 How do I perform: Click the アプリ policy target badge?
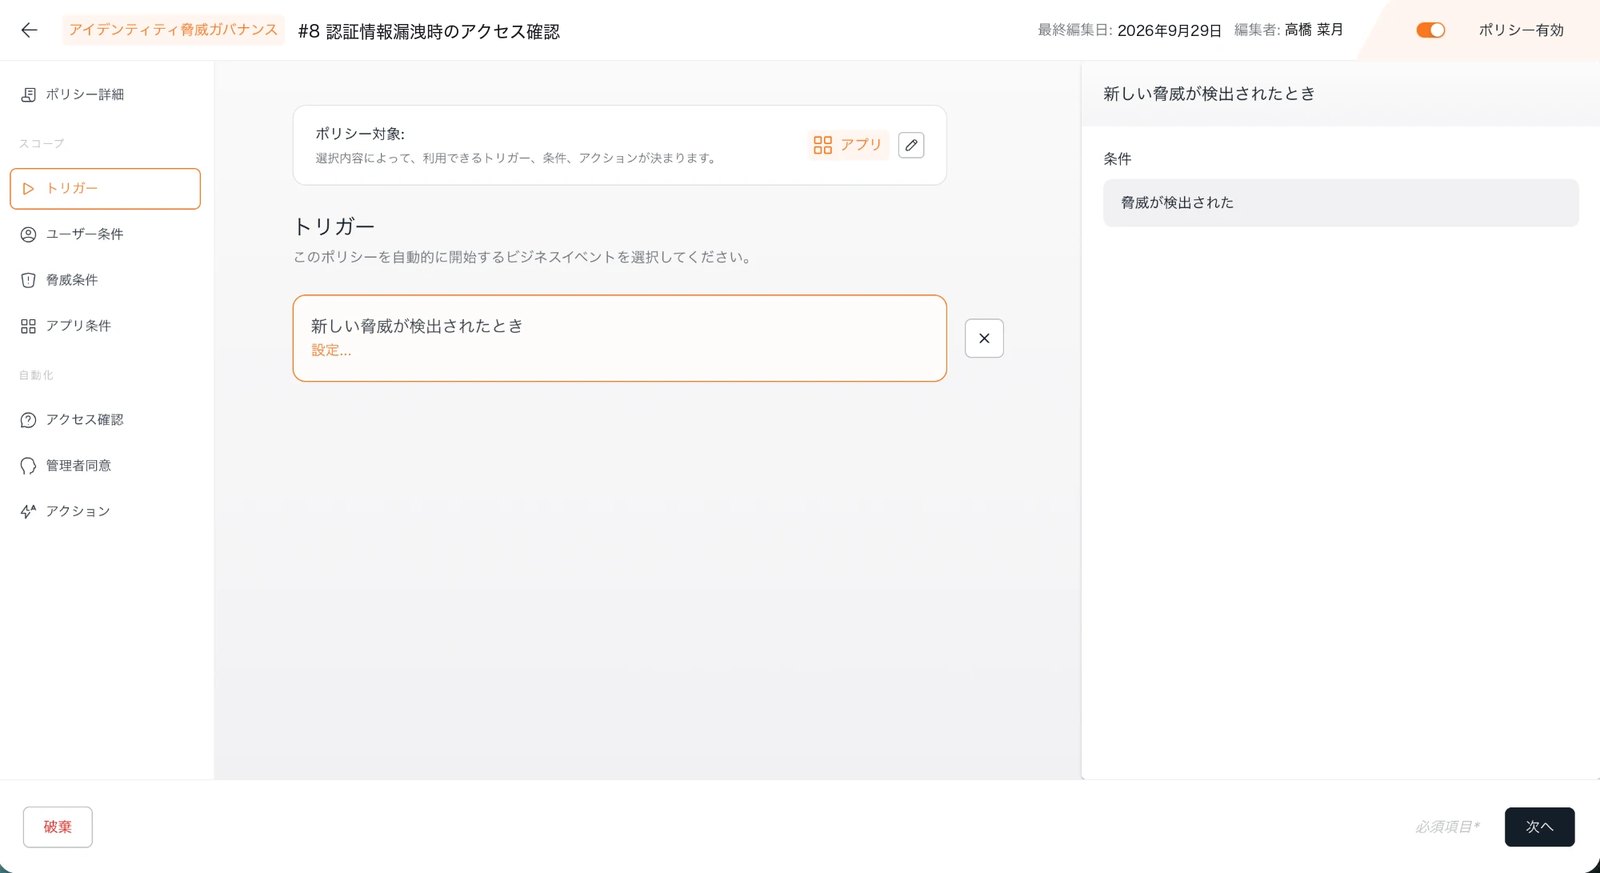848,145
